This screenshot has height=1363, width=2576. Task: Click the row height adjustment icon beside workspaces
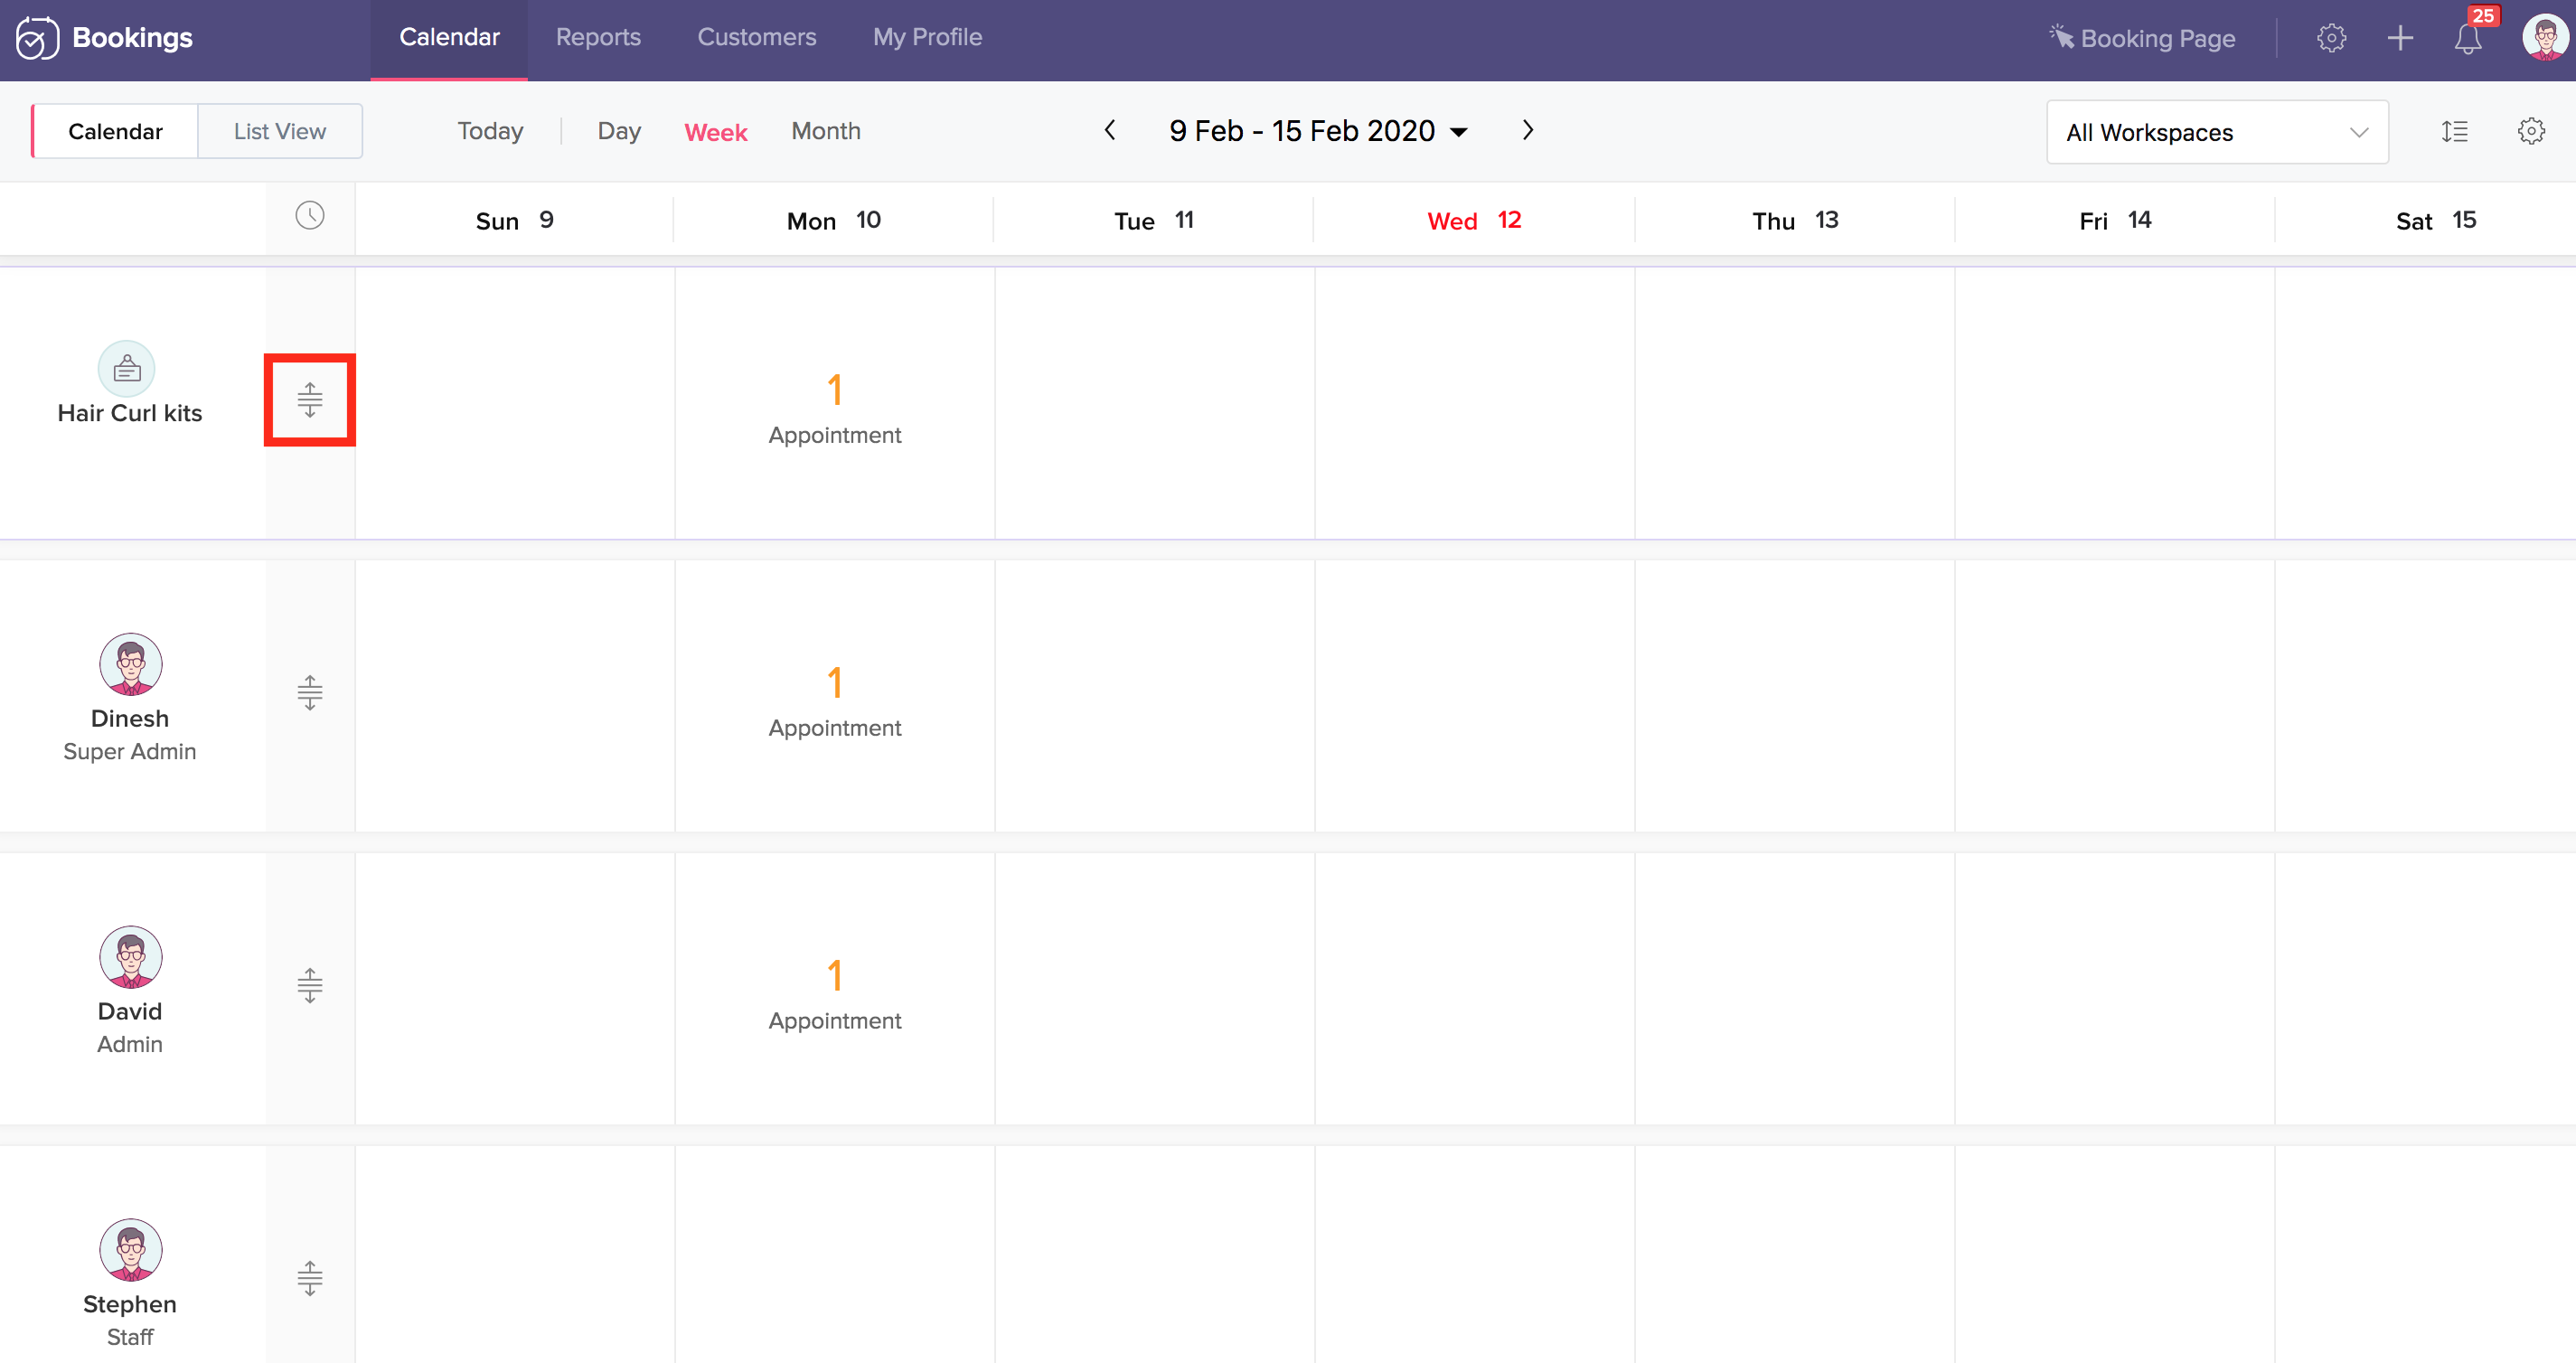[x=2454, y=131]
